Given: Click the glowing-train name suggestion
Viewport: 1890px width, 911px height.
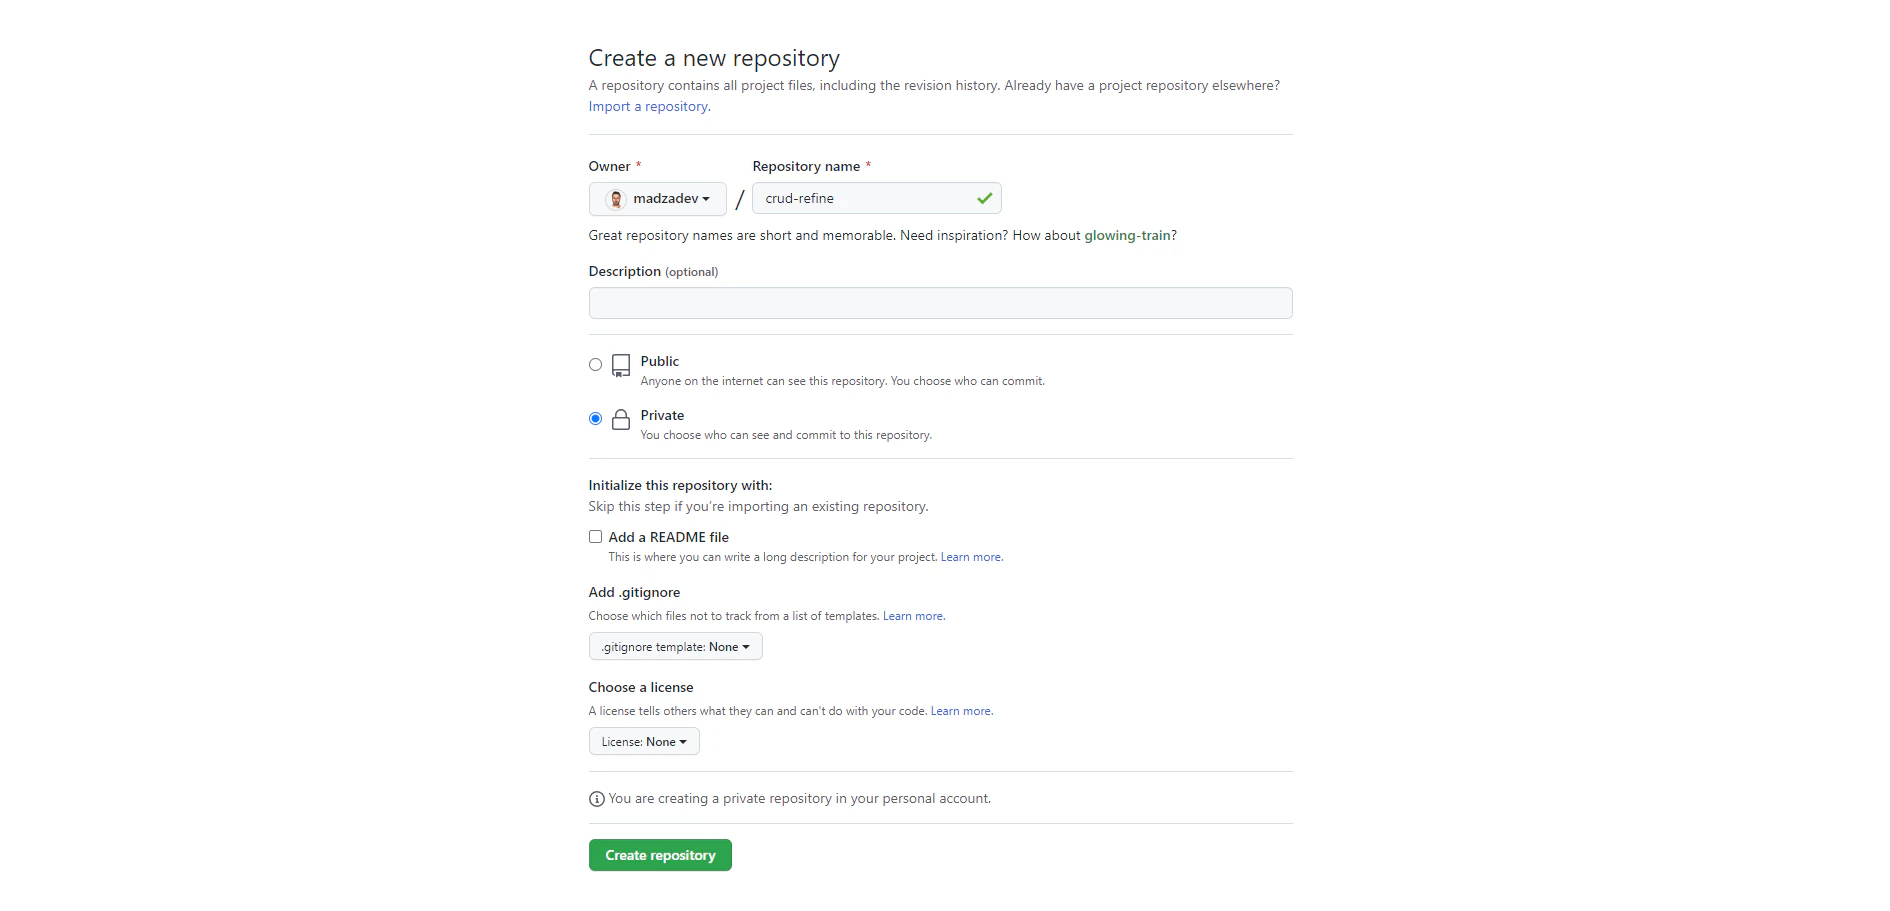Looking at the screenshot, I should (x=1127, y=235).
